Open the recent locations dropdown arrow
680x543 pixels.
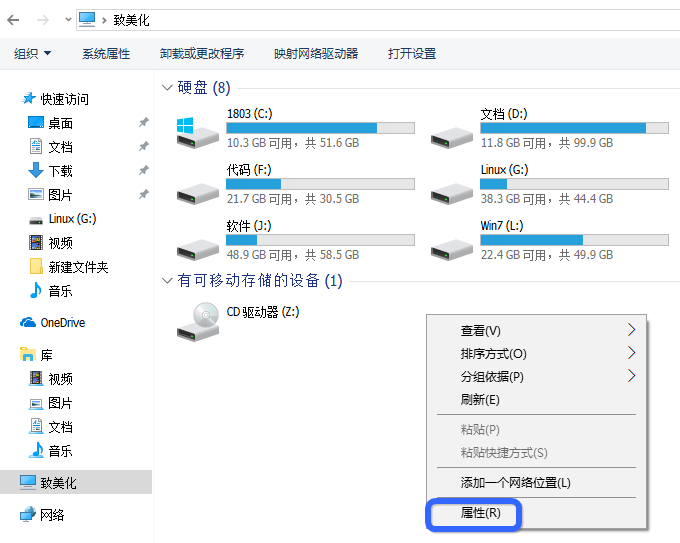coord(68,20)
